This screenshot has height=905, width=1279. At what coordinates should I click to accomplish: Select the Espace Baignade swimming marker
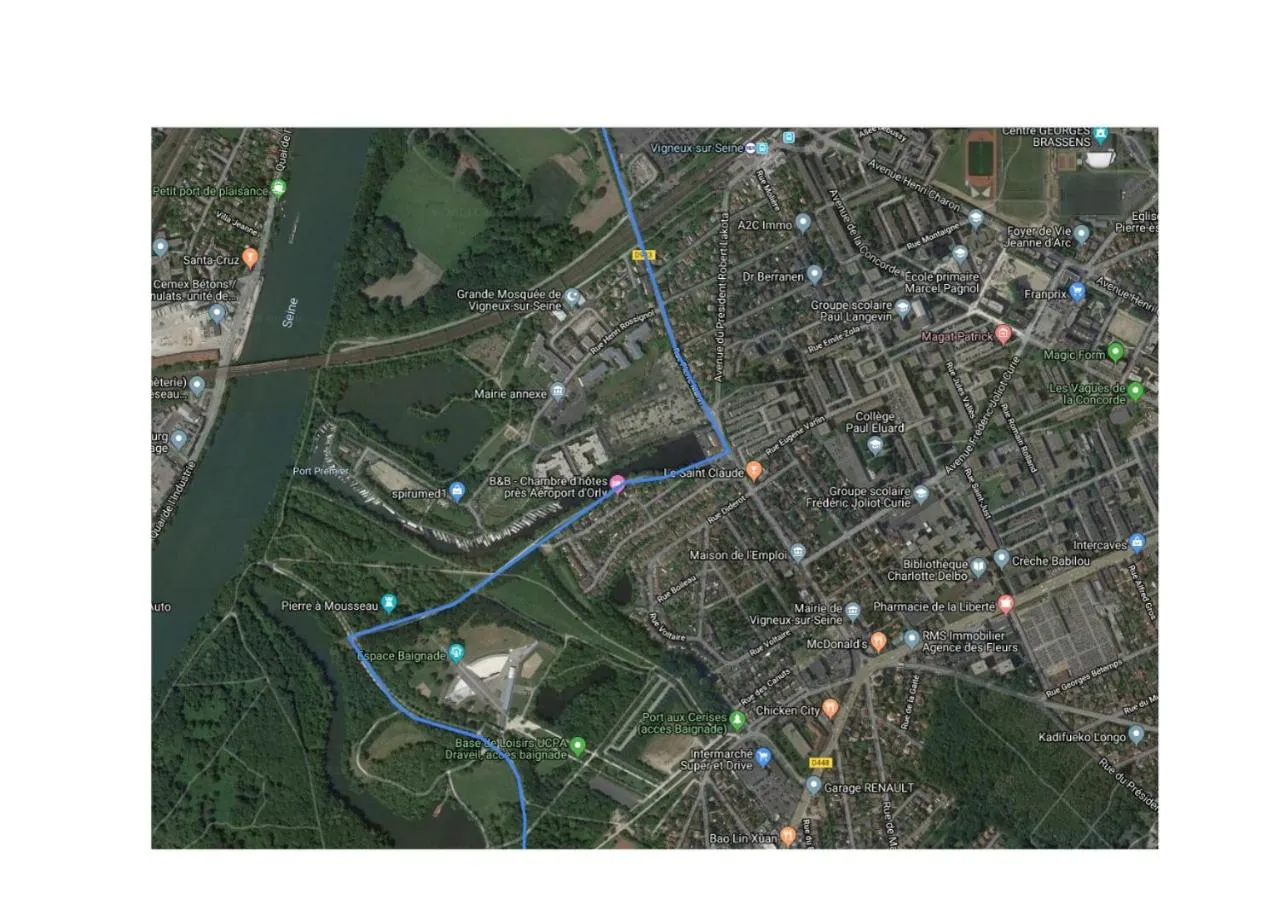pos(457,654)
